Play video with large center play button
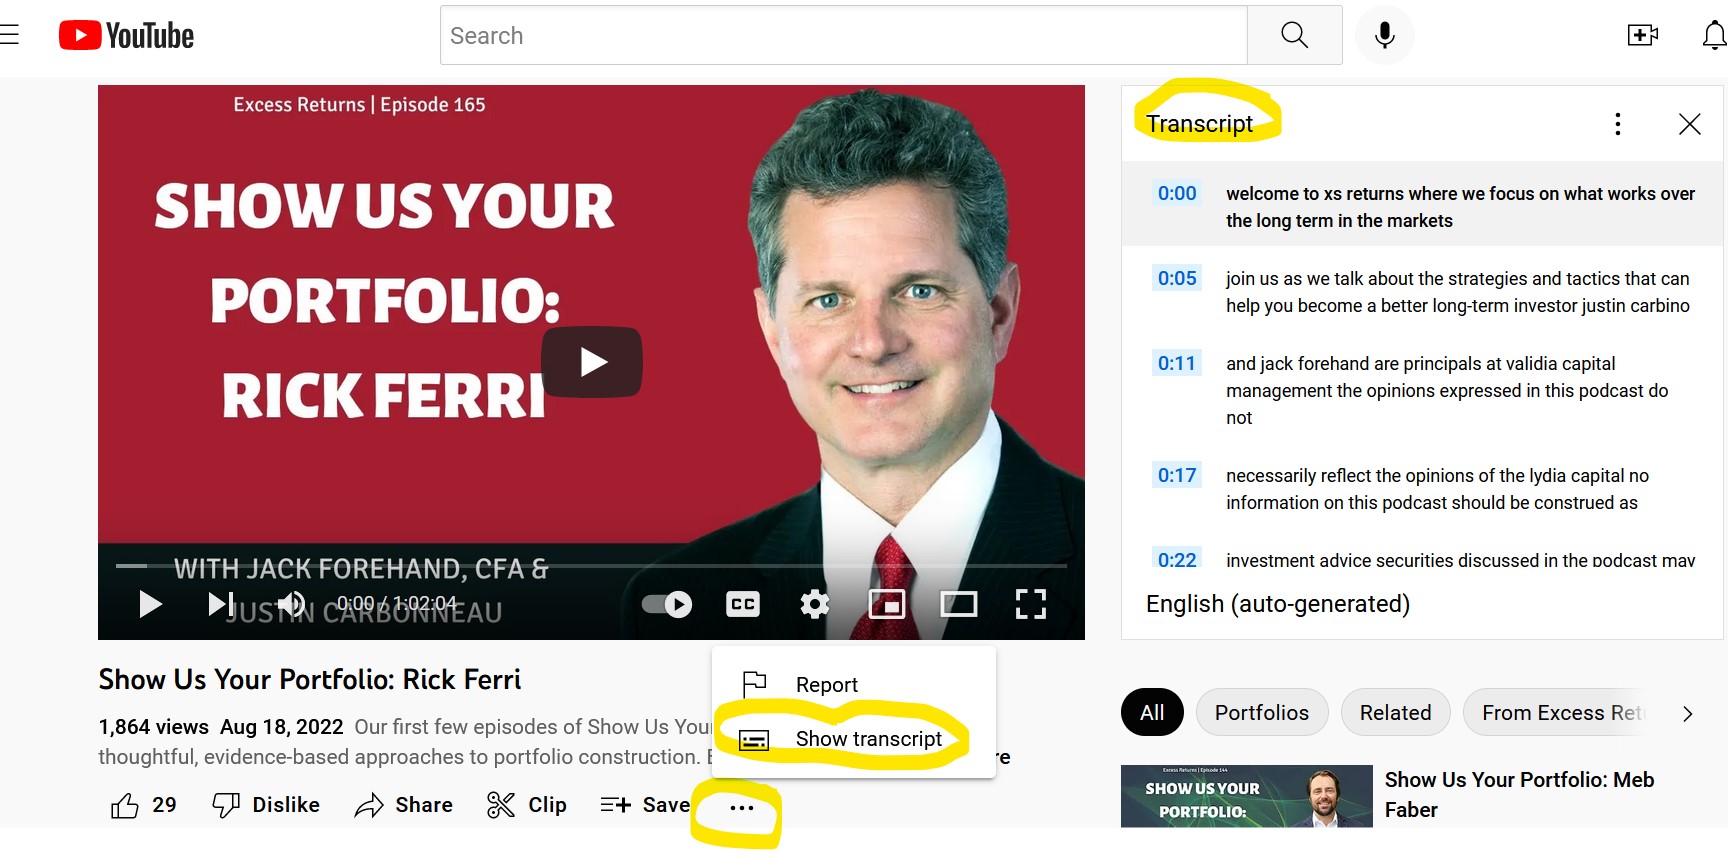This screenshot has height=851, width=1728. click(x=592, y=362)
